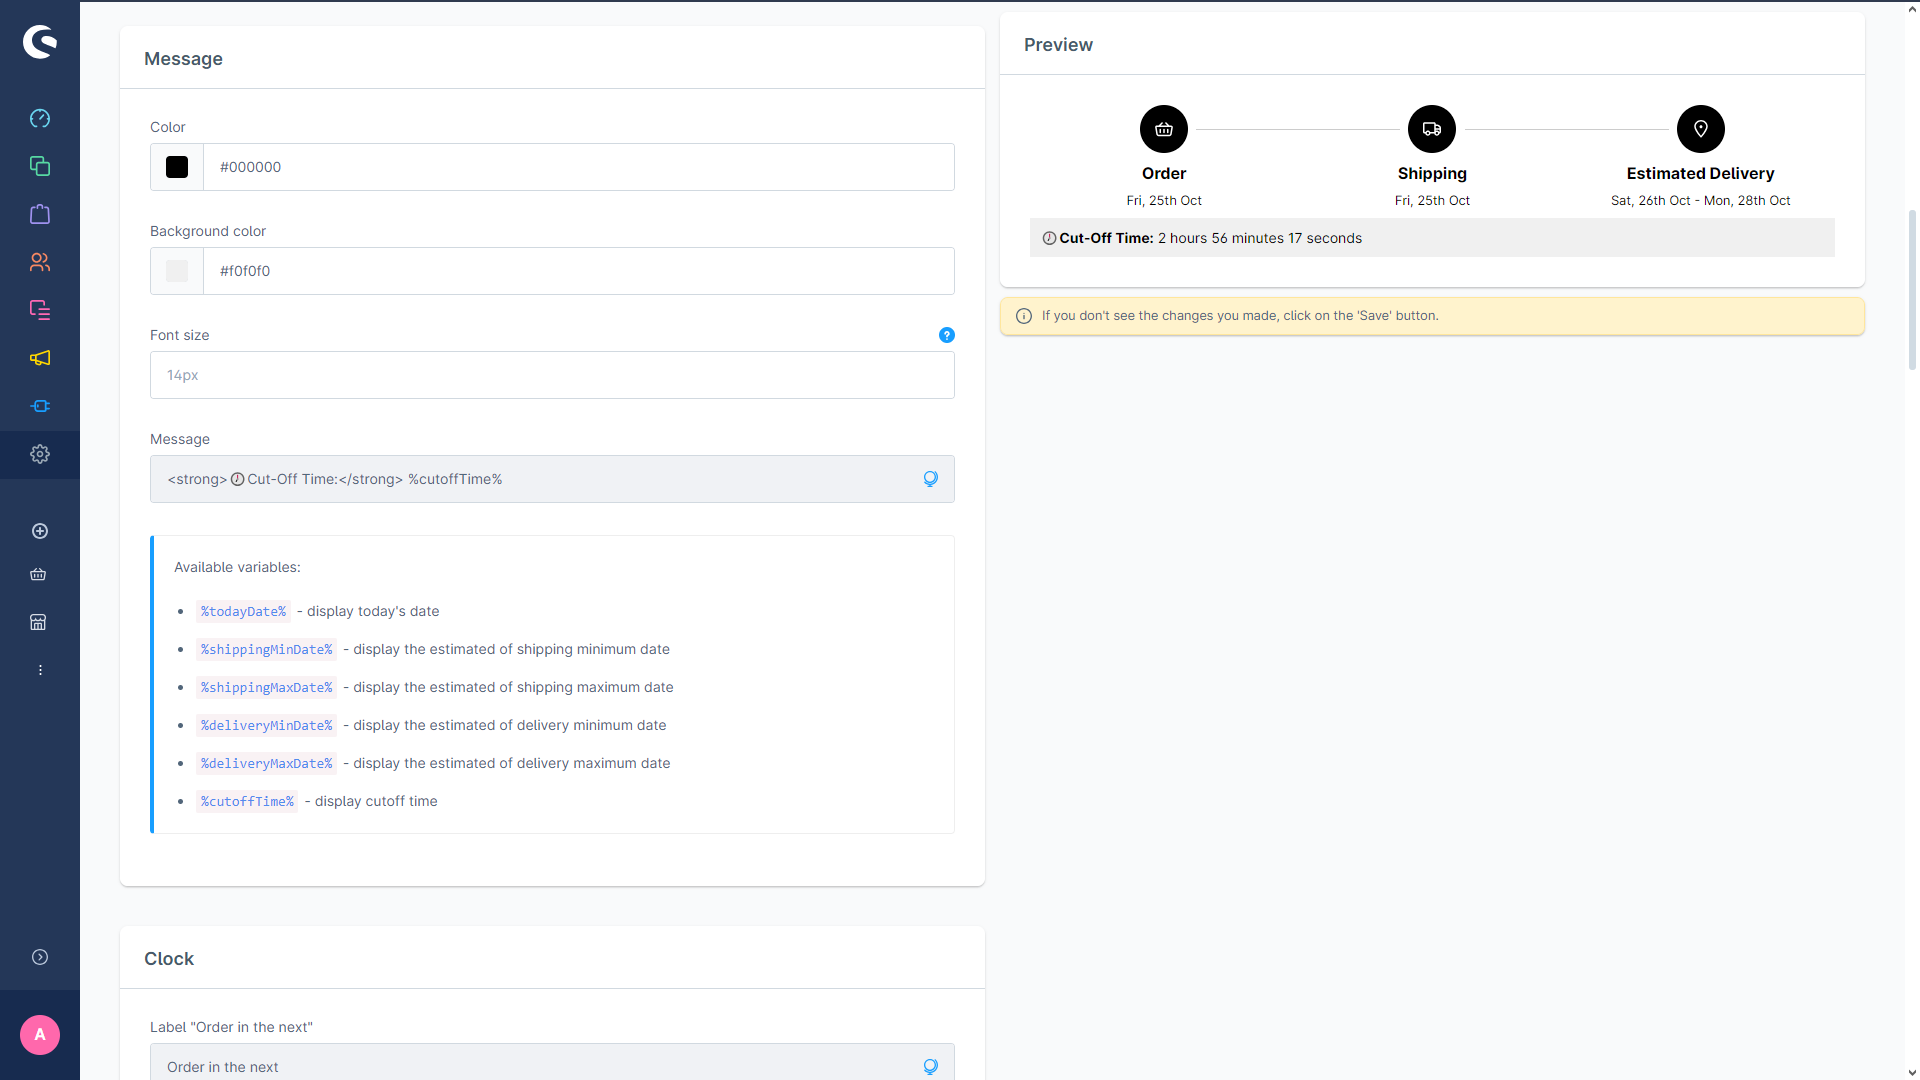This screenshot has height=1080, width=1920.
Task: Click the inheritance icon in Order in the next field
Action: click(x=930, y=1067)
